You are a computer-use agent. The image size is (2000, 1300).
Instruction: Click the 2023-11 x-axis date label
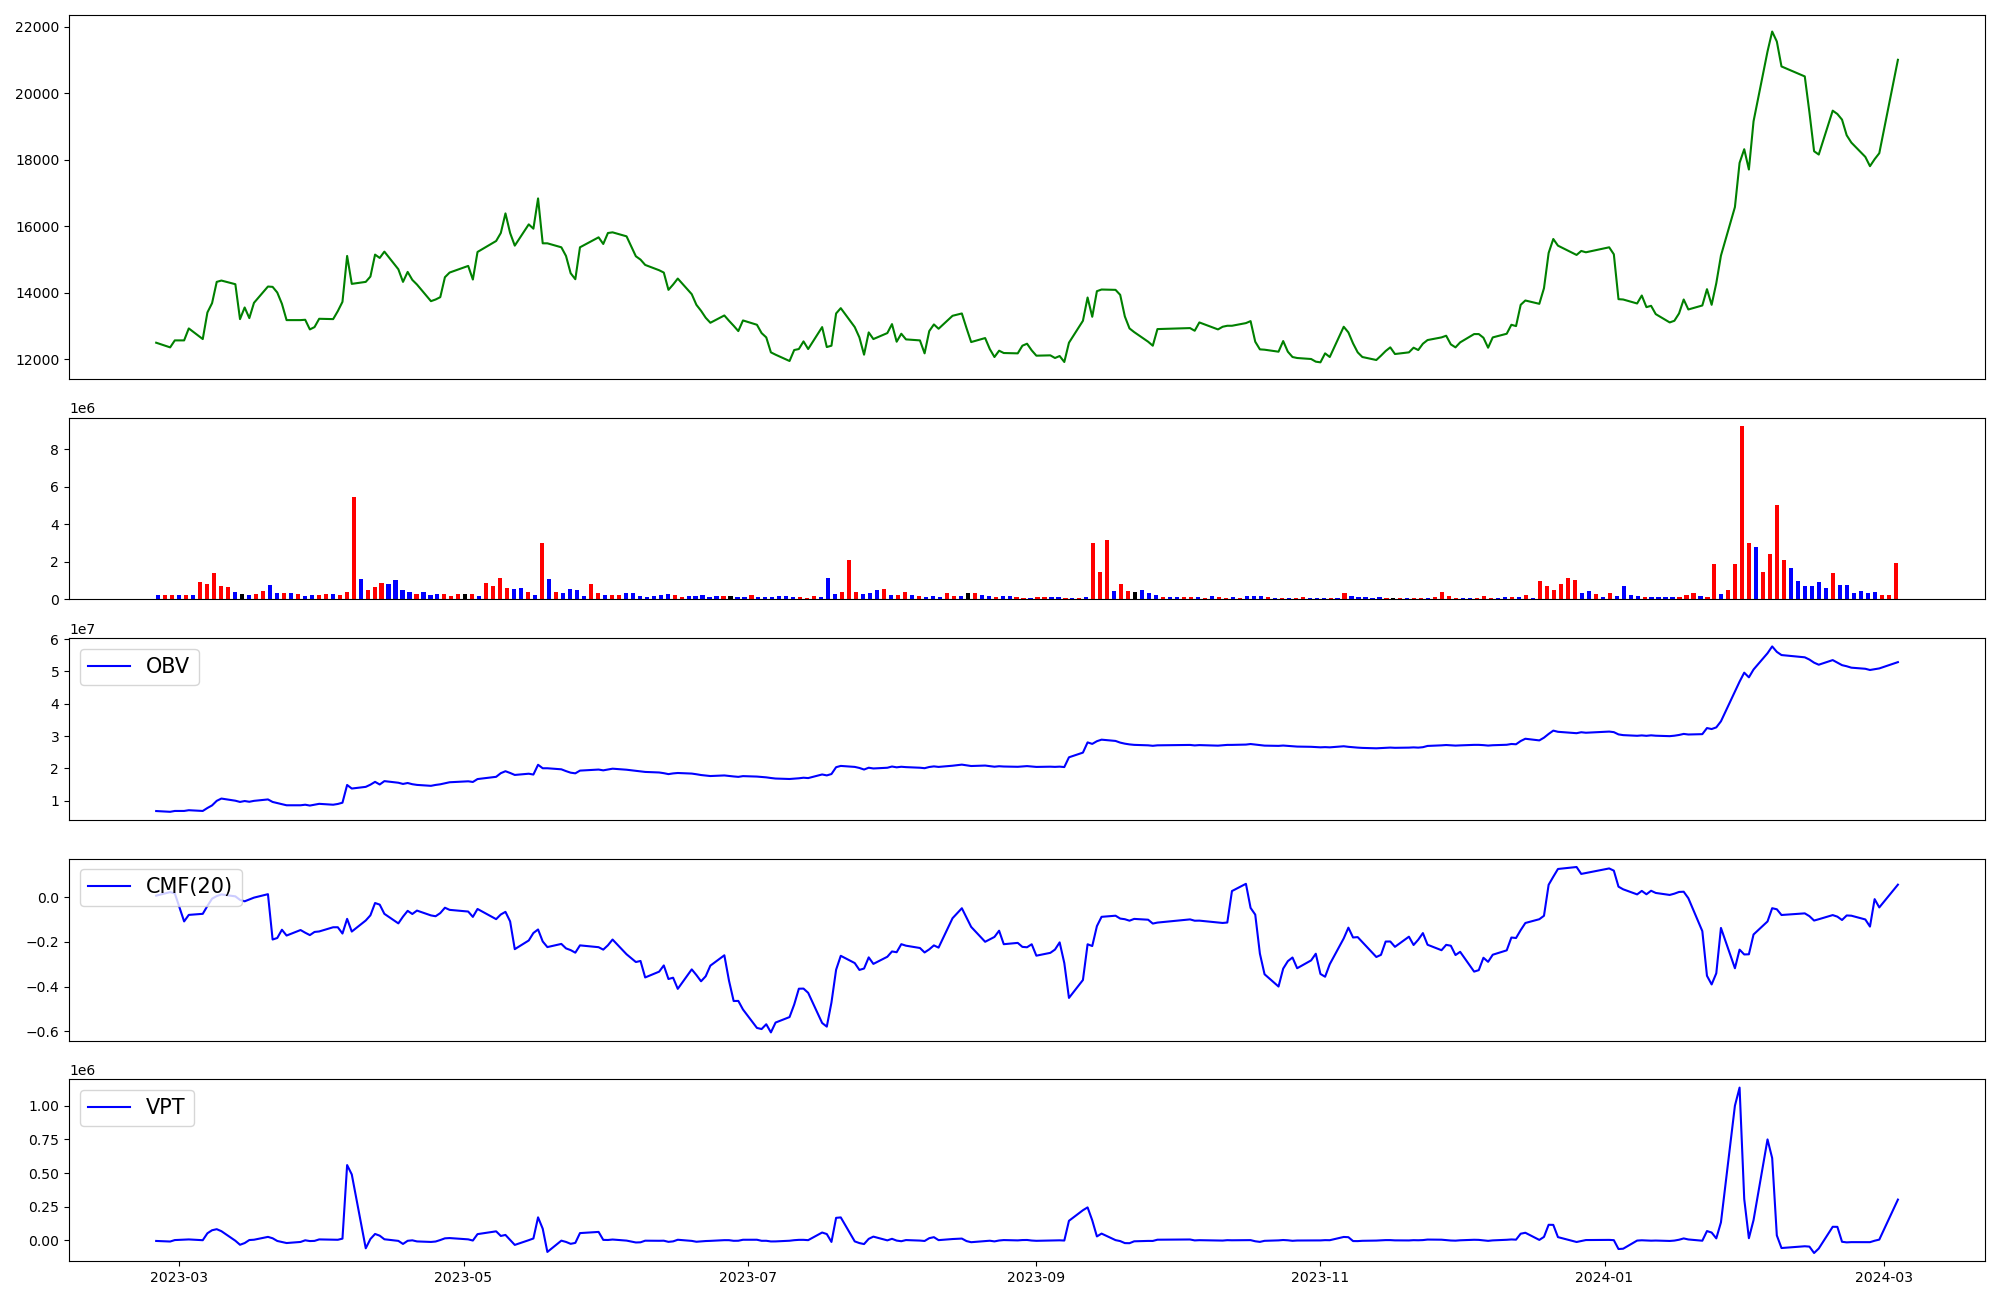1320,1277
